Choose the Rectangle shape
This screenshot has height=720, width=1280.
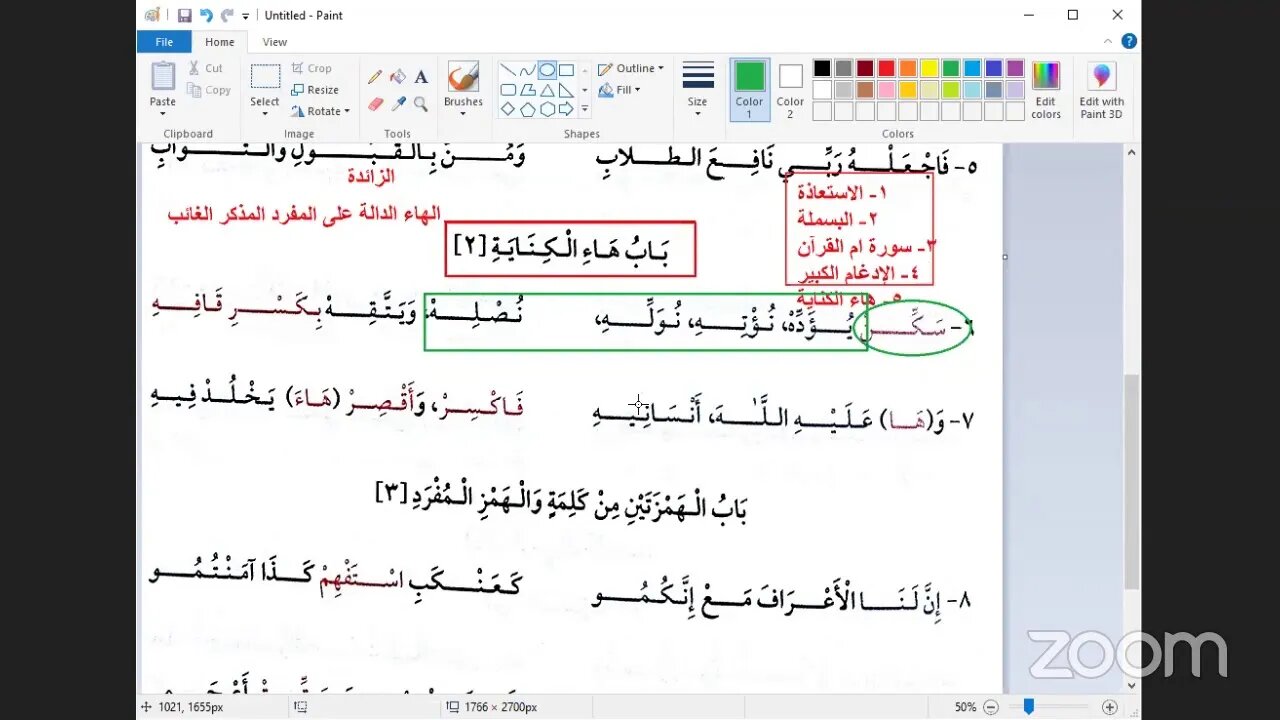pos(566,71)
